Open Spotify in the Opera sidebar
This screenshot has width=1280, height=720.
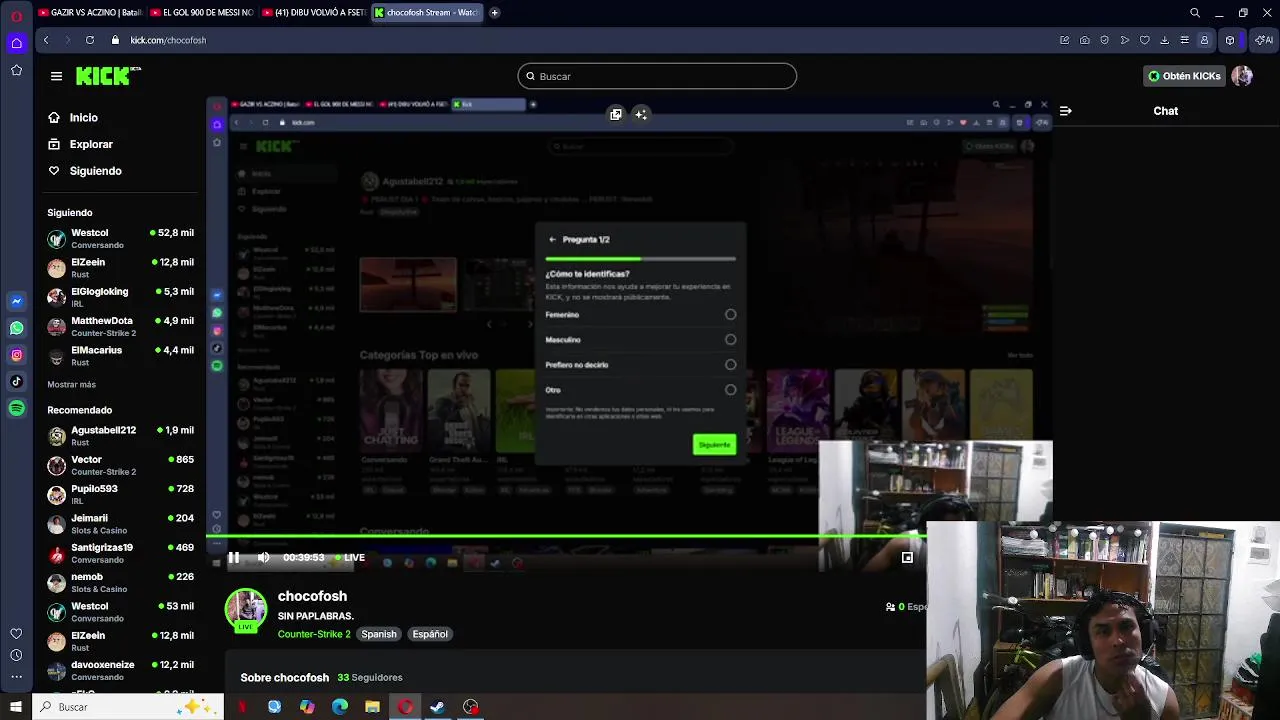[16, 408]
